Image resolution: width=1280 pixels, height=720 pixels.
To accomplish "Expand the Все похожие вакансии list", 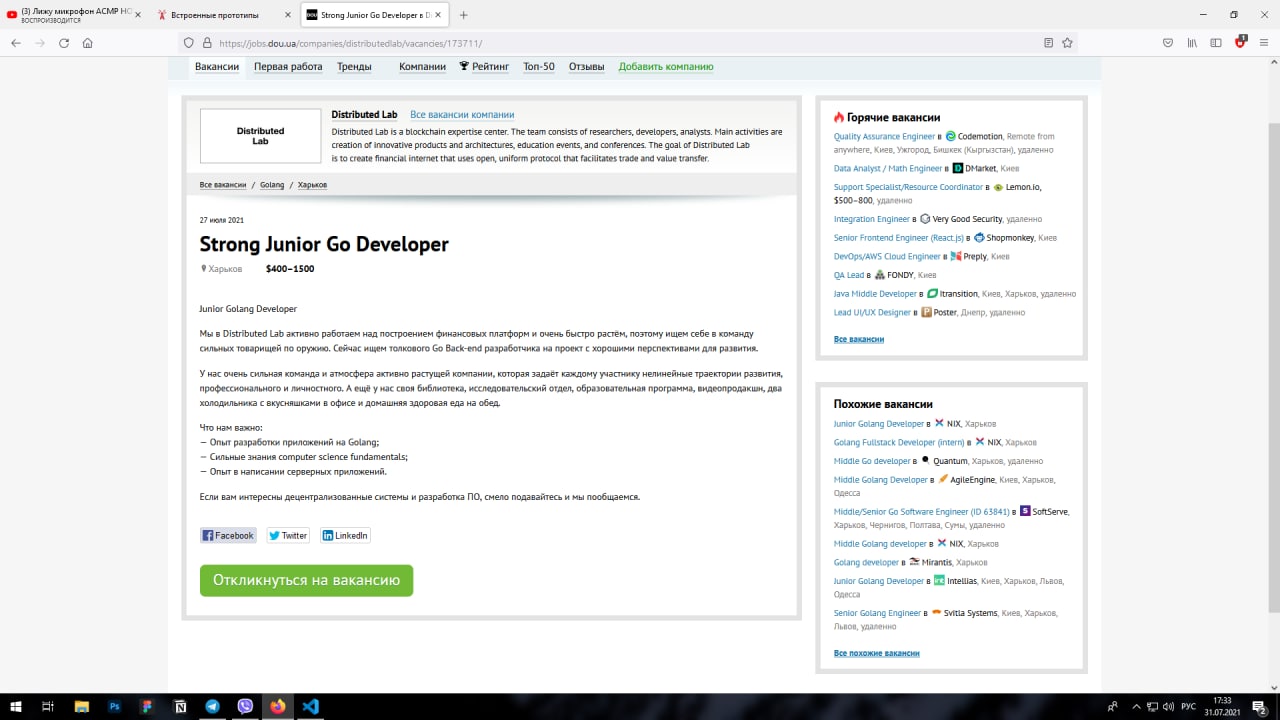I will point(876,653).
